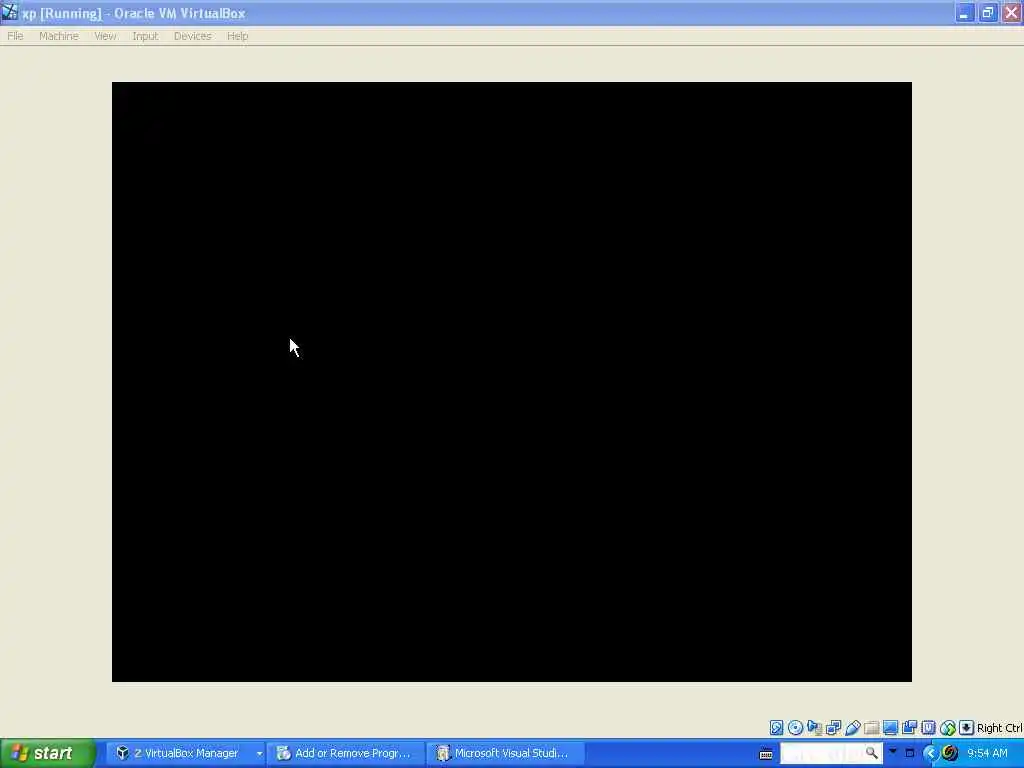Restore down the VirtualBox VM window
1024x768 pixels.
point(987,12)
